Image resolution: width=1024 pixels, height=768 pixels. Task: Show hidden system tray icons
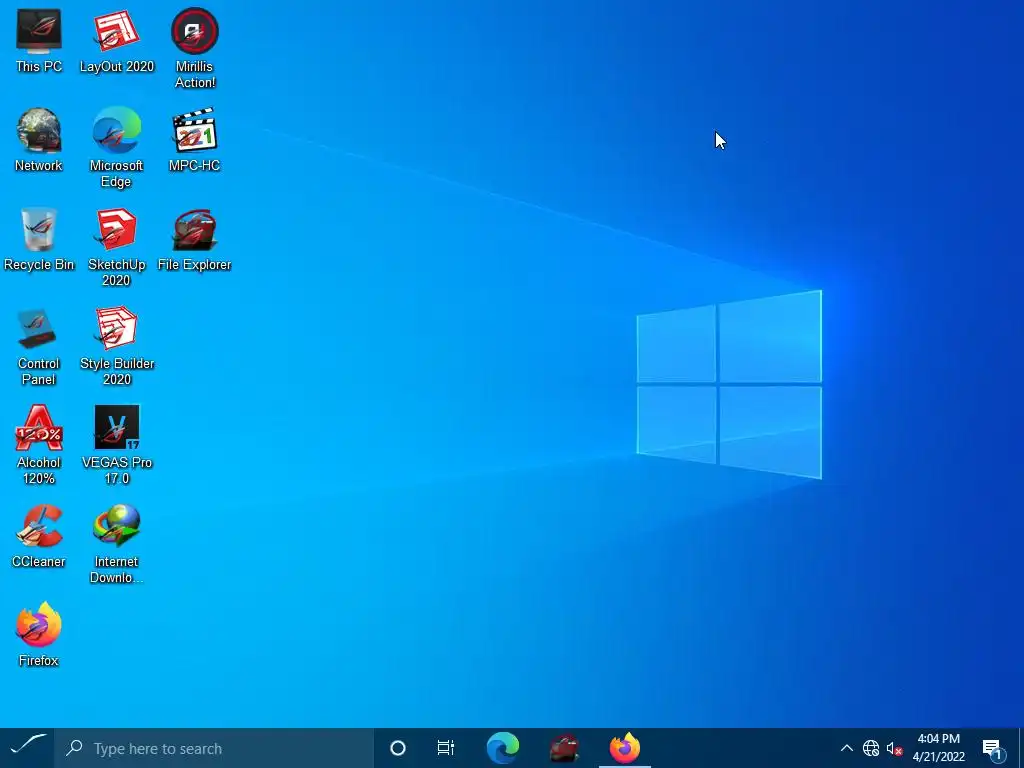click(x=846, y=748)
